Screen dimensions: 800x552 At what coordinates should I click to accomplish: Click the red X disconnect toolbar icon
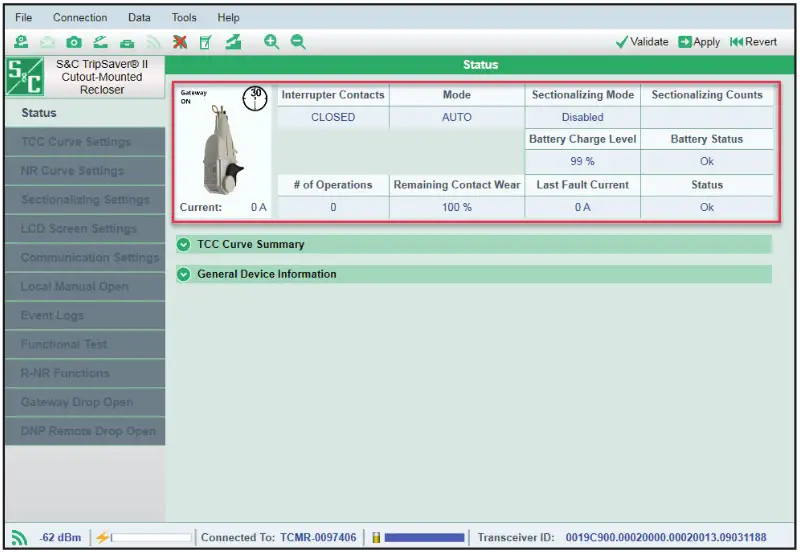(x=180, y=42)
